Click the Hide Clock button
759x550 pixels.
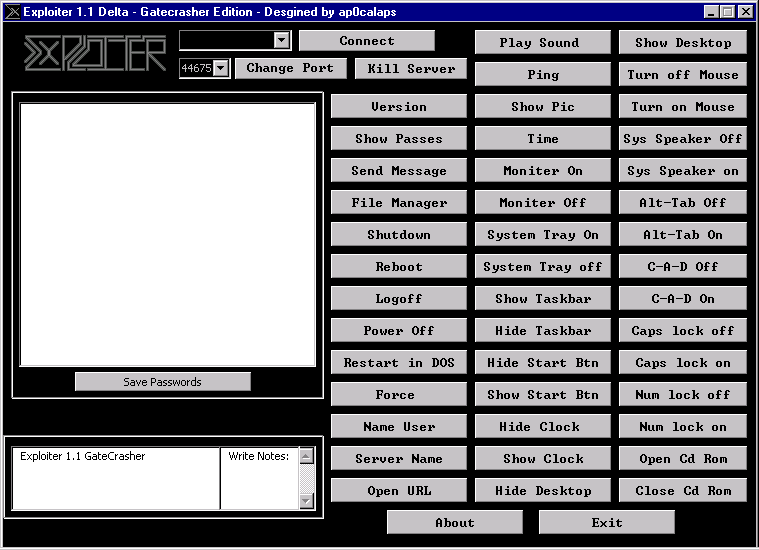click(542, 427)
